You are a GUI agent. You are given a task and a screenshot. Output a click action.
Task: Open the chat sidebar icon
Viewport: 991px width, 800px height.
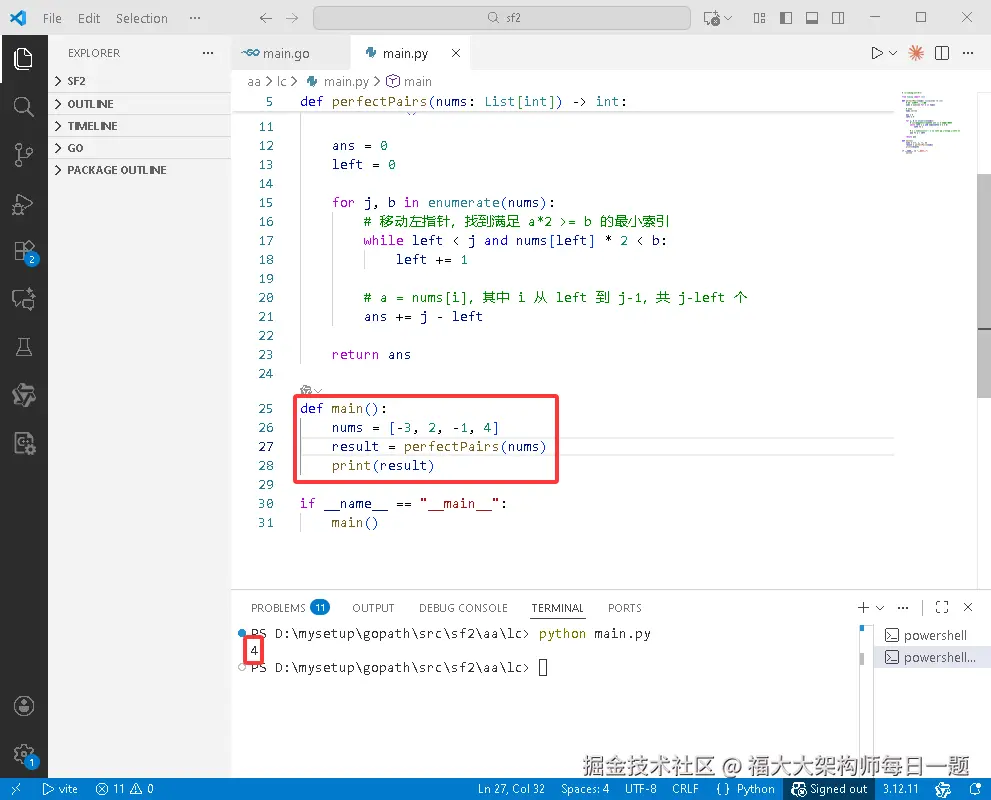click(23, 298)
